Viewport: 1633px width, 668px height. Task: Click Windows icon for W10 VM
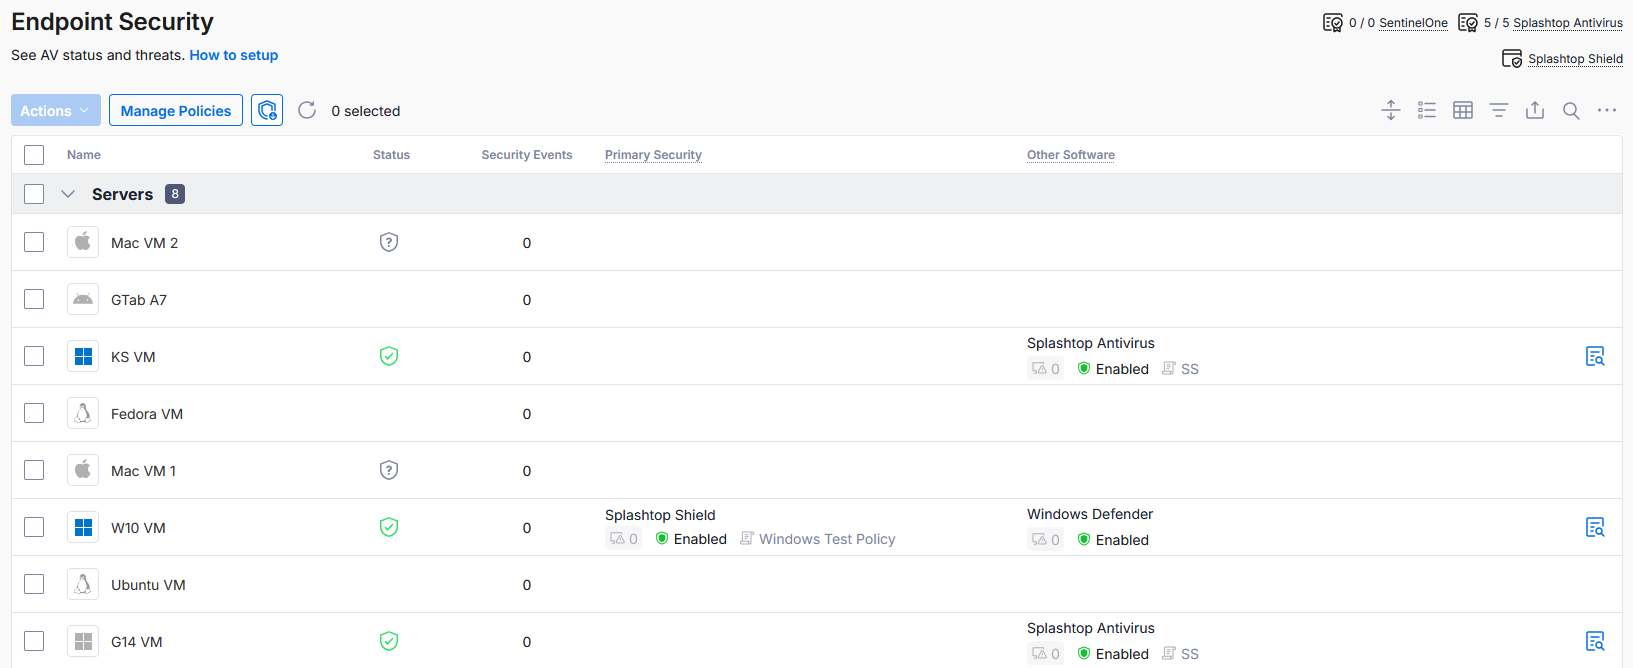click(x=83, y=527)
